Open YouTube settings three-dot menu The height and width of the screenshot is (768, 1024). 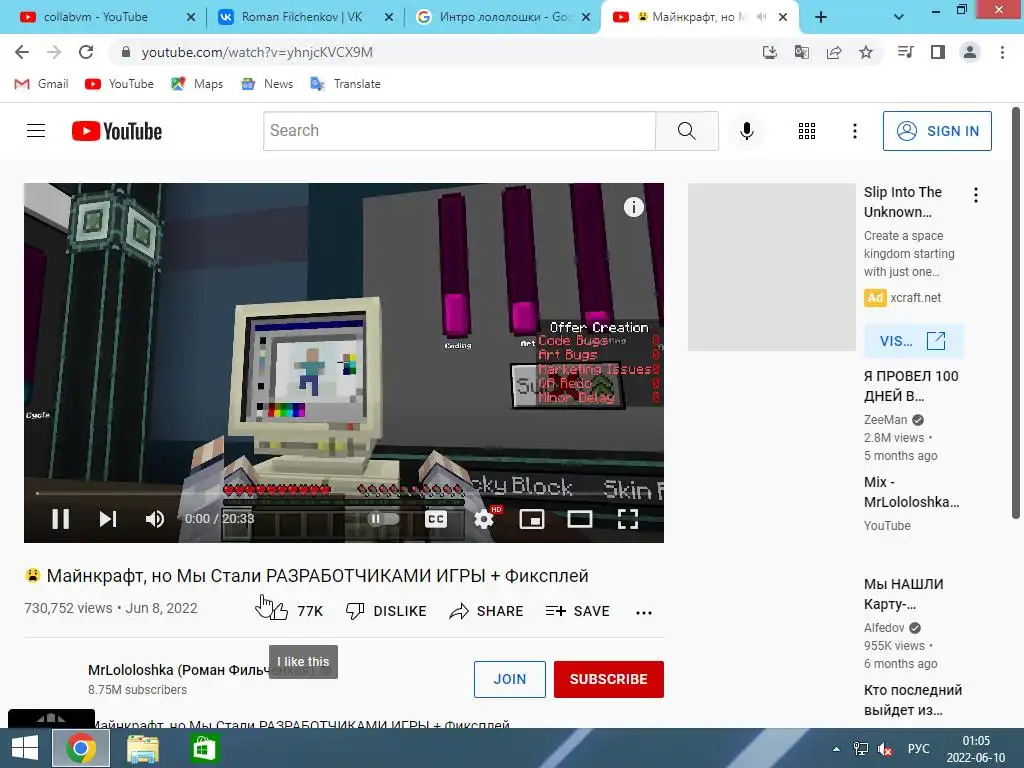coord(854,131)
